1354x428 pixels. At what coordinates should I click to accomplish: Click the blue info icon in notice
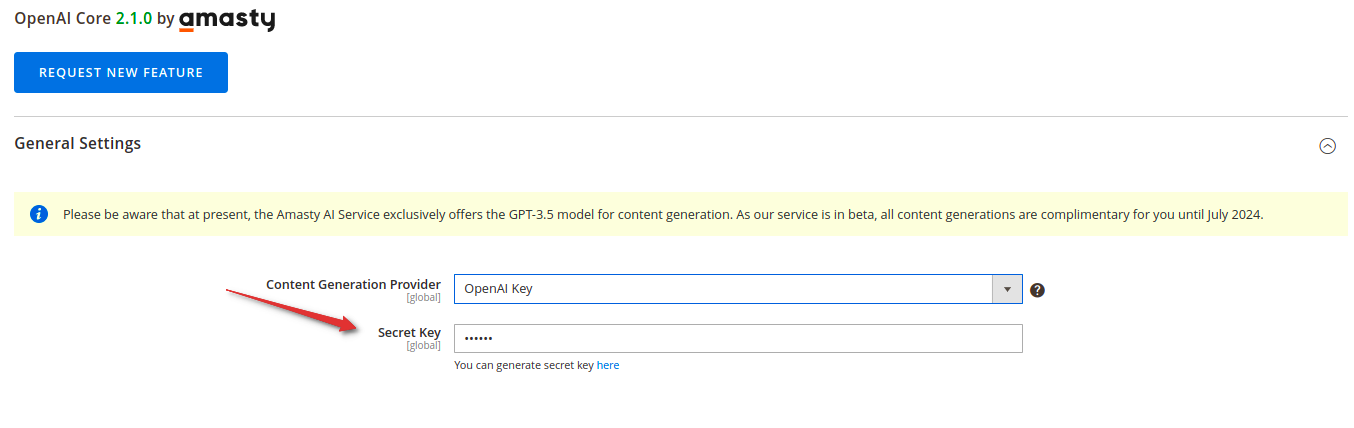point(39,214)
